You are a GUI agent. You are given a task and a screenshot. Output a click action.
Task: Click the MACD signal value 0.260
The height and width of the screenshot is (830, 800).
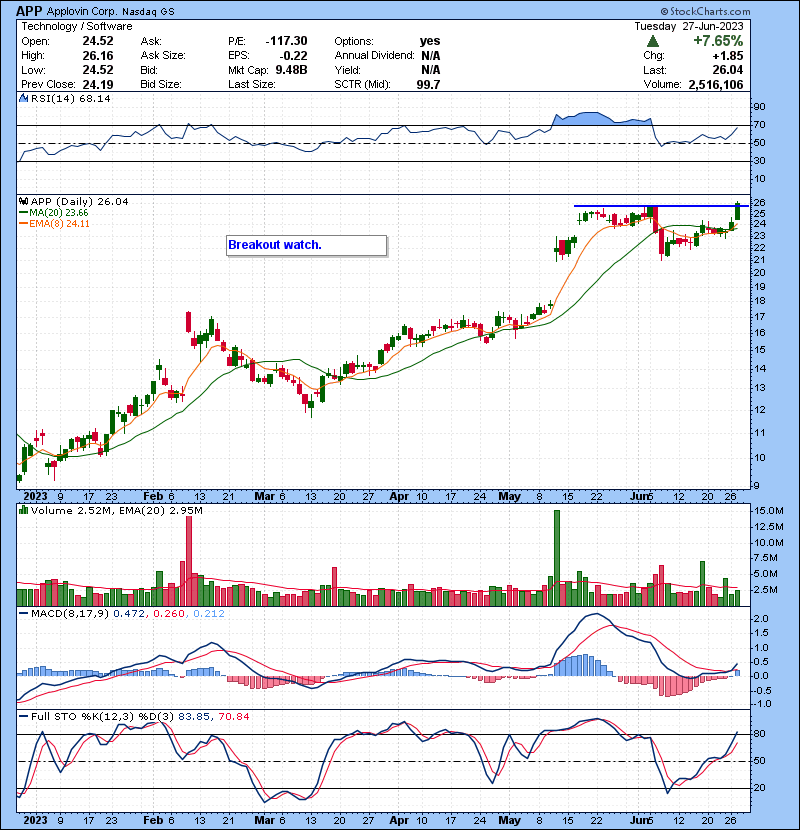pos(169,614)
